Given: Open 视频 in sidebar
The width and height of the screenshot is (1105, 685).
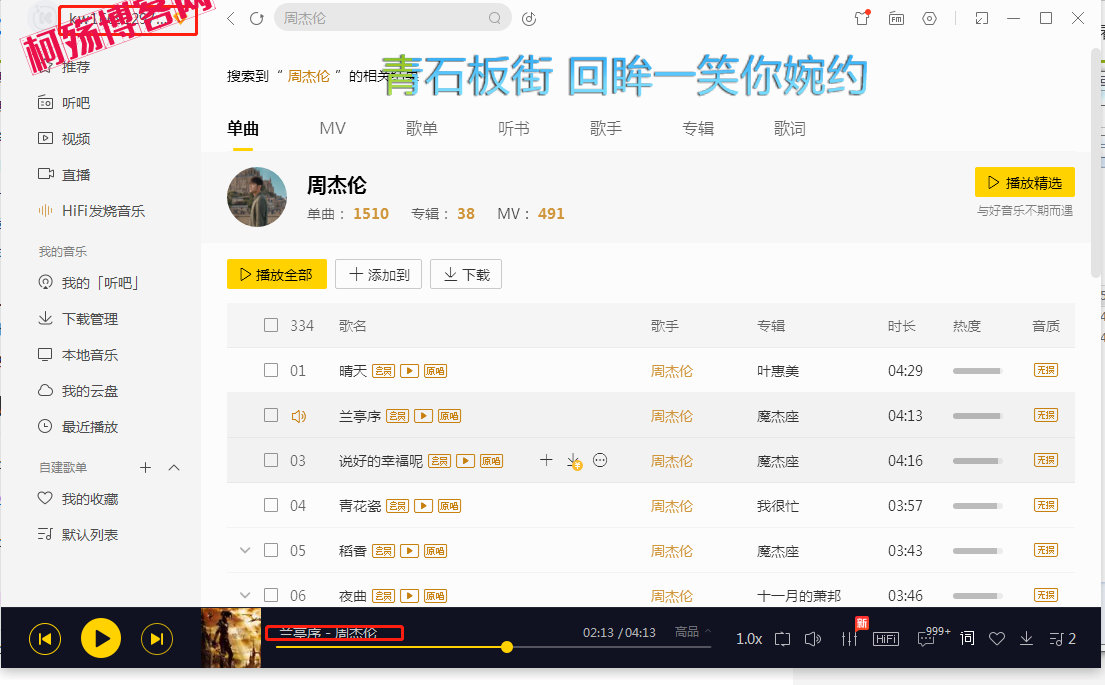Looking at the screenshot, I should coord(64,139).
